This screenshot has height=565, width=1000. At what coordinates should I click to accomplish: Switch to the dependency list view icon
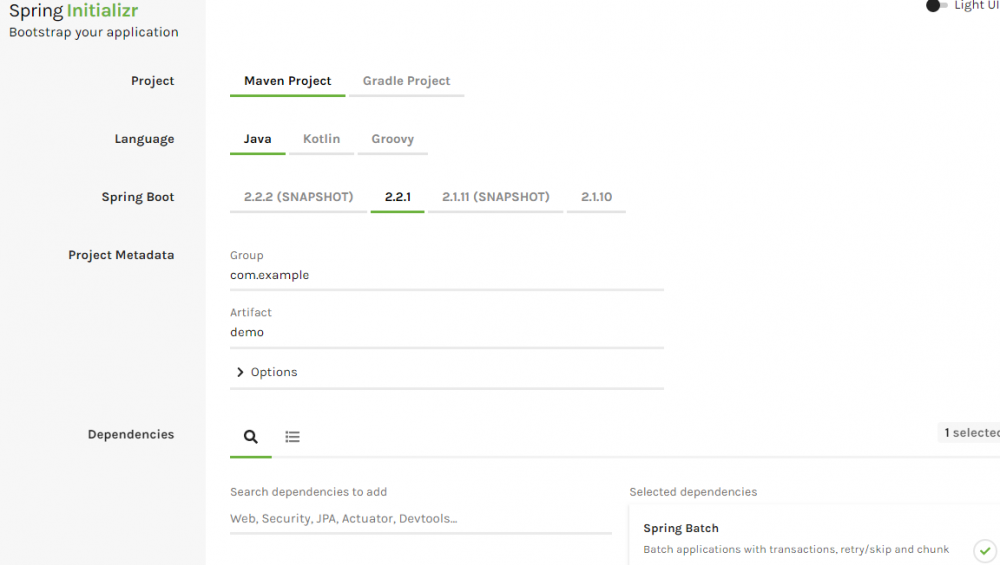pos(292,437)
